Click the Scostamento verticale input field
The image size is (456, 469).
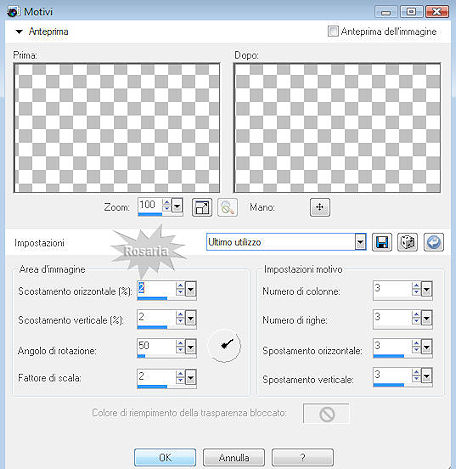tap(156, 318)
